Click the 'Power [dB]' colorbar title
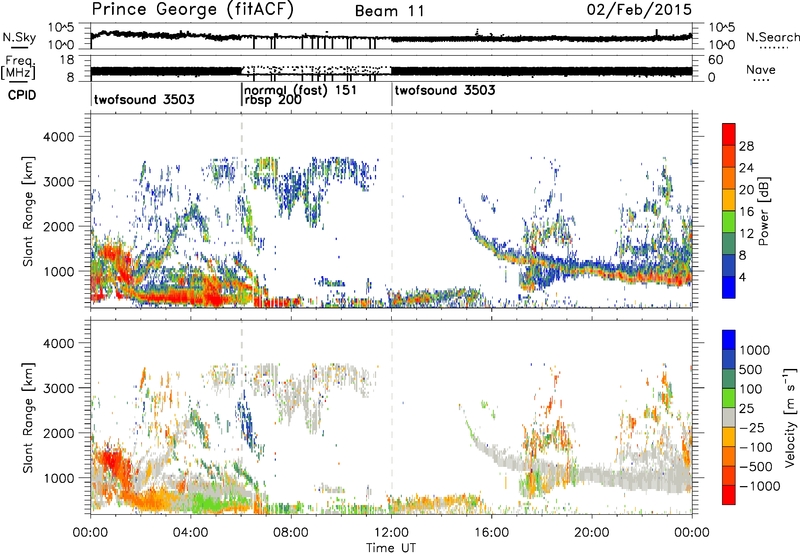Viewport: 800px width, 554px height. (763, 211)
